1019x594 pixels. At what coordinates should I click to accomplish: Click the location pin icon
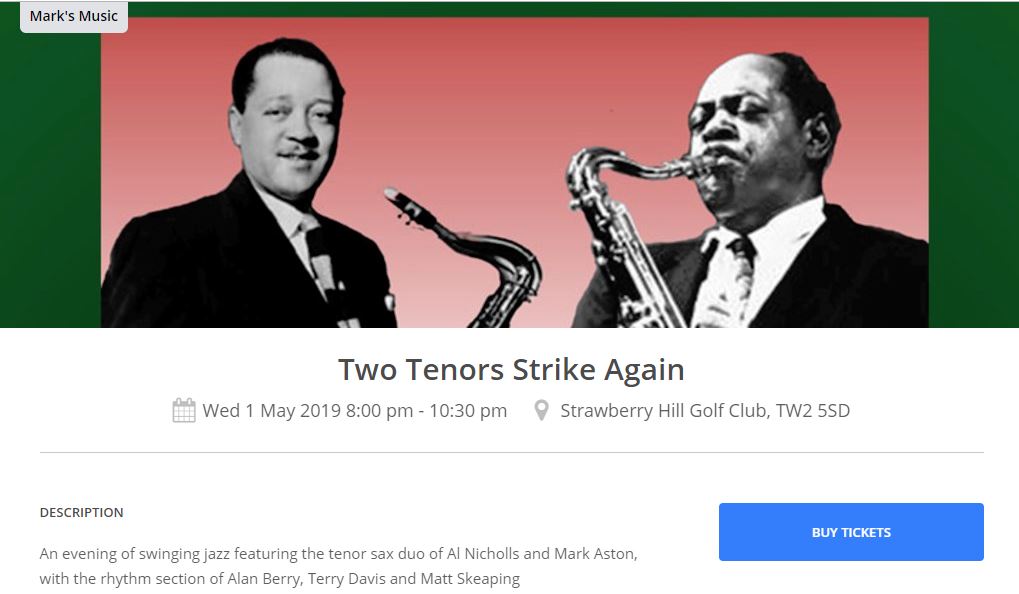(541, 410)
